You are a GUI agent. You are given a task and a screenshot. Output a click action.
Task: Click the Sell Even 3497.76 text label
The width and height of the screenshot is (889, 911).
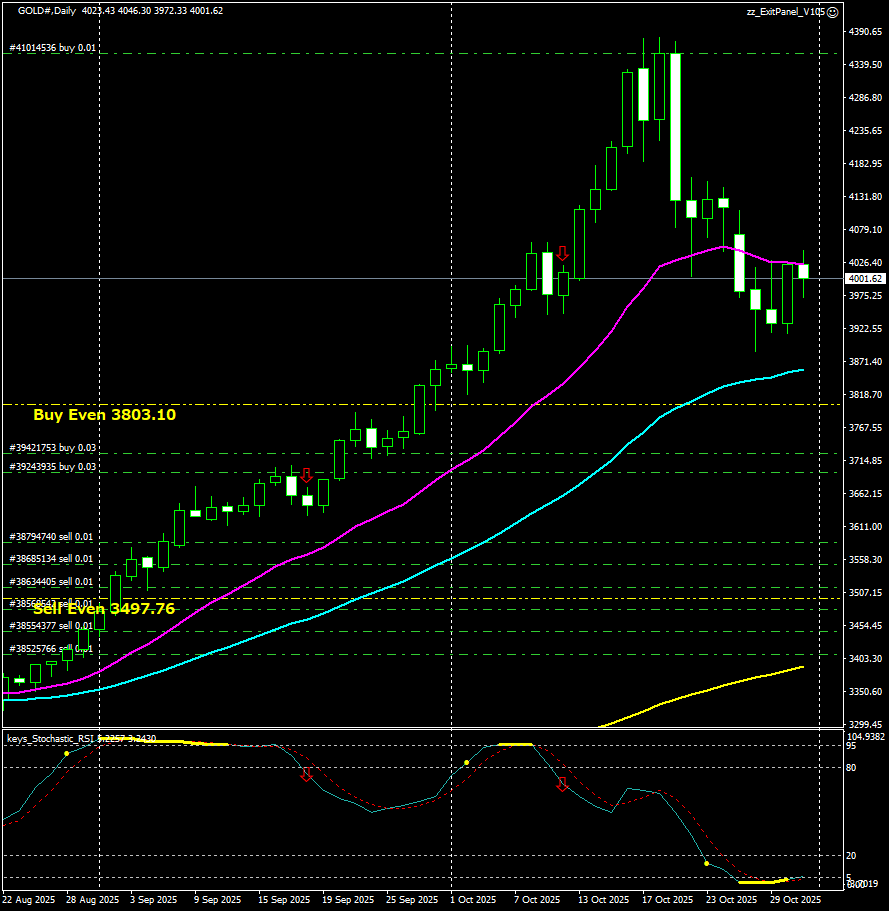point(104,608)
